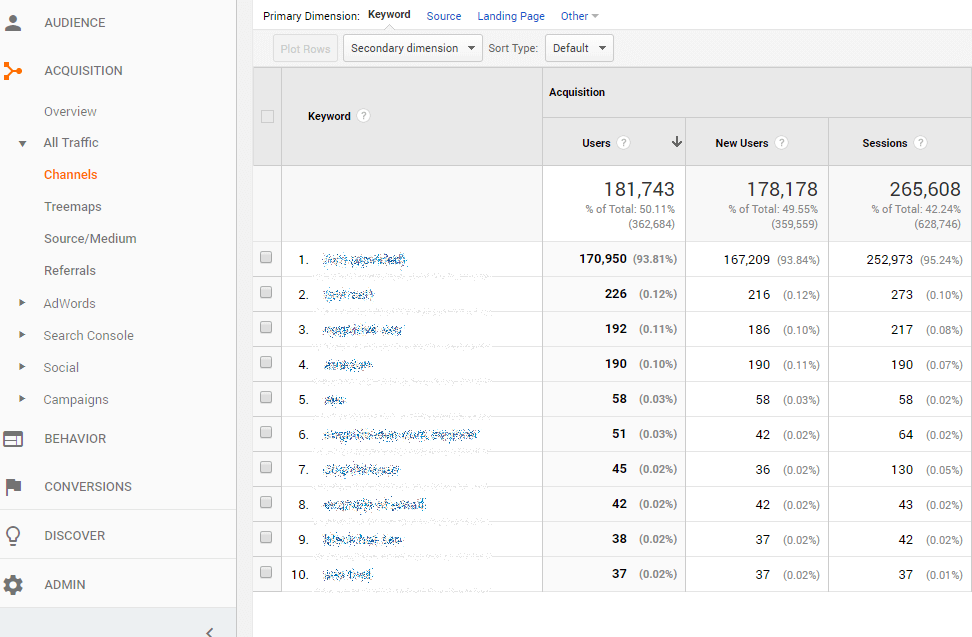972x637 pixels.
Task: Click the users value 170,950
Action: [603, 258]
